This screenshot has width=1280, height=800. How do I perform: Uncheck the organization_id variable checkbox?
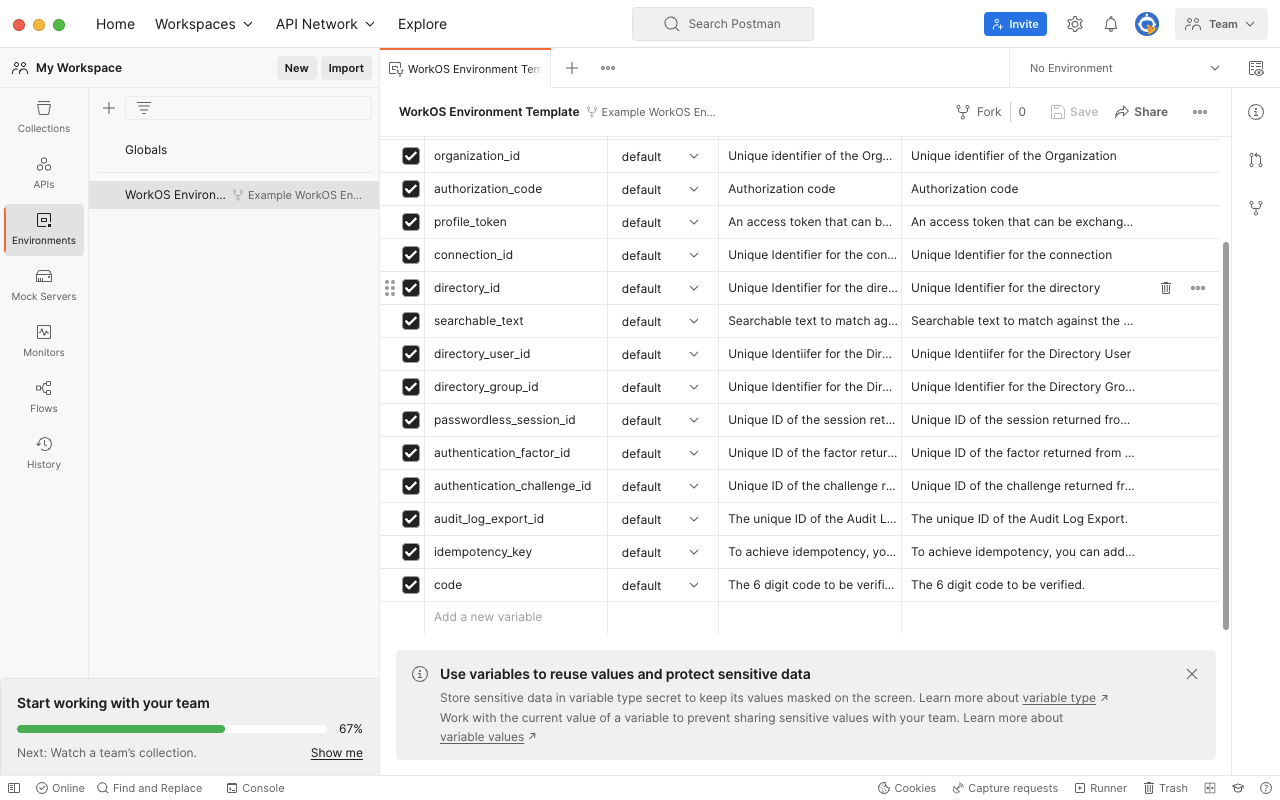coord(411,156)
